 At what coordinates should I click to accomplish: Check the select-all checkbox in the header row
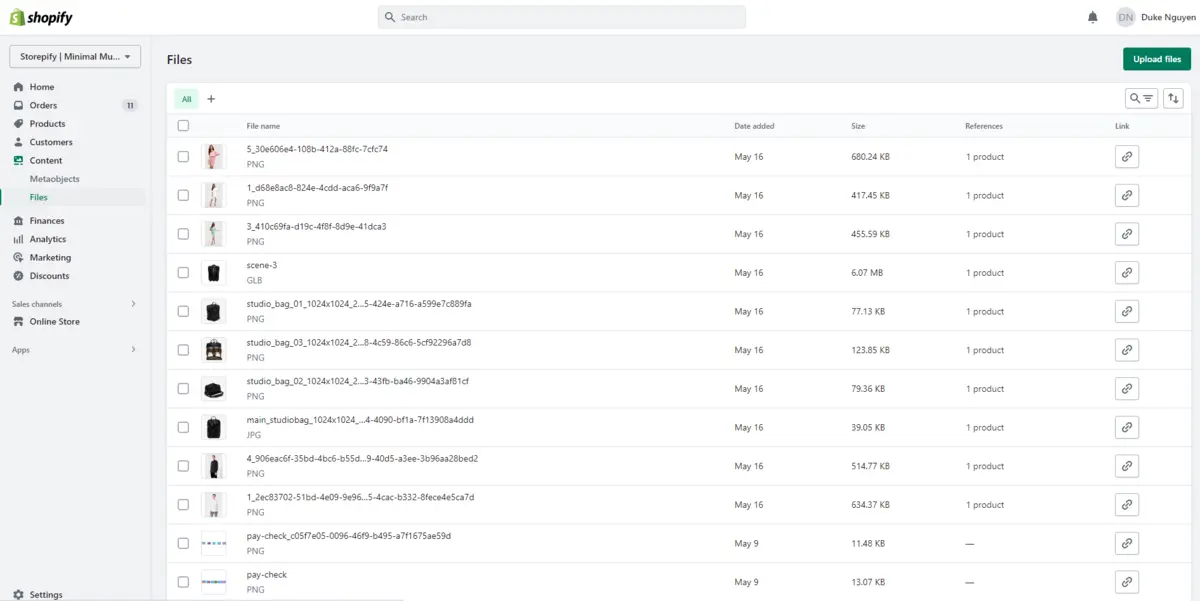[183, 125]
